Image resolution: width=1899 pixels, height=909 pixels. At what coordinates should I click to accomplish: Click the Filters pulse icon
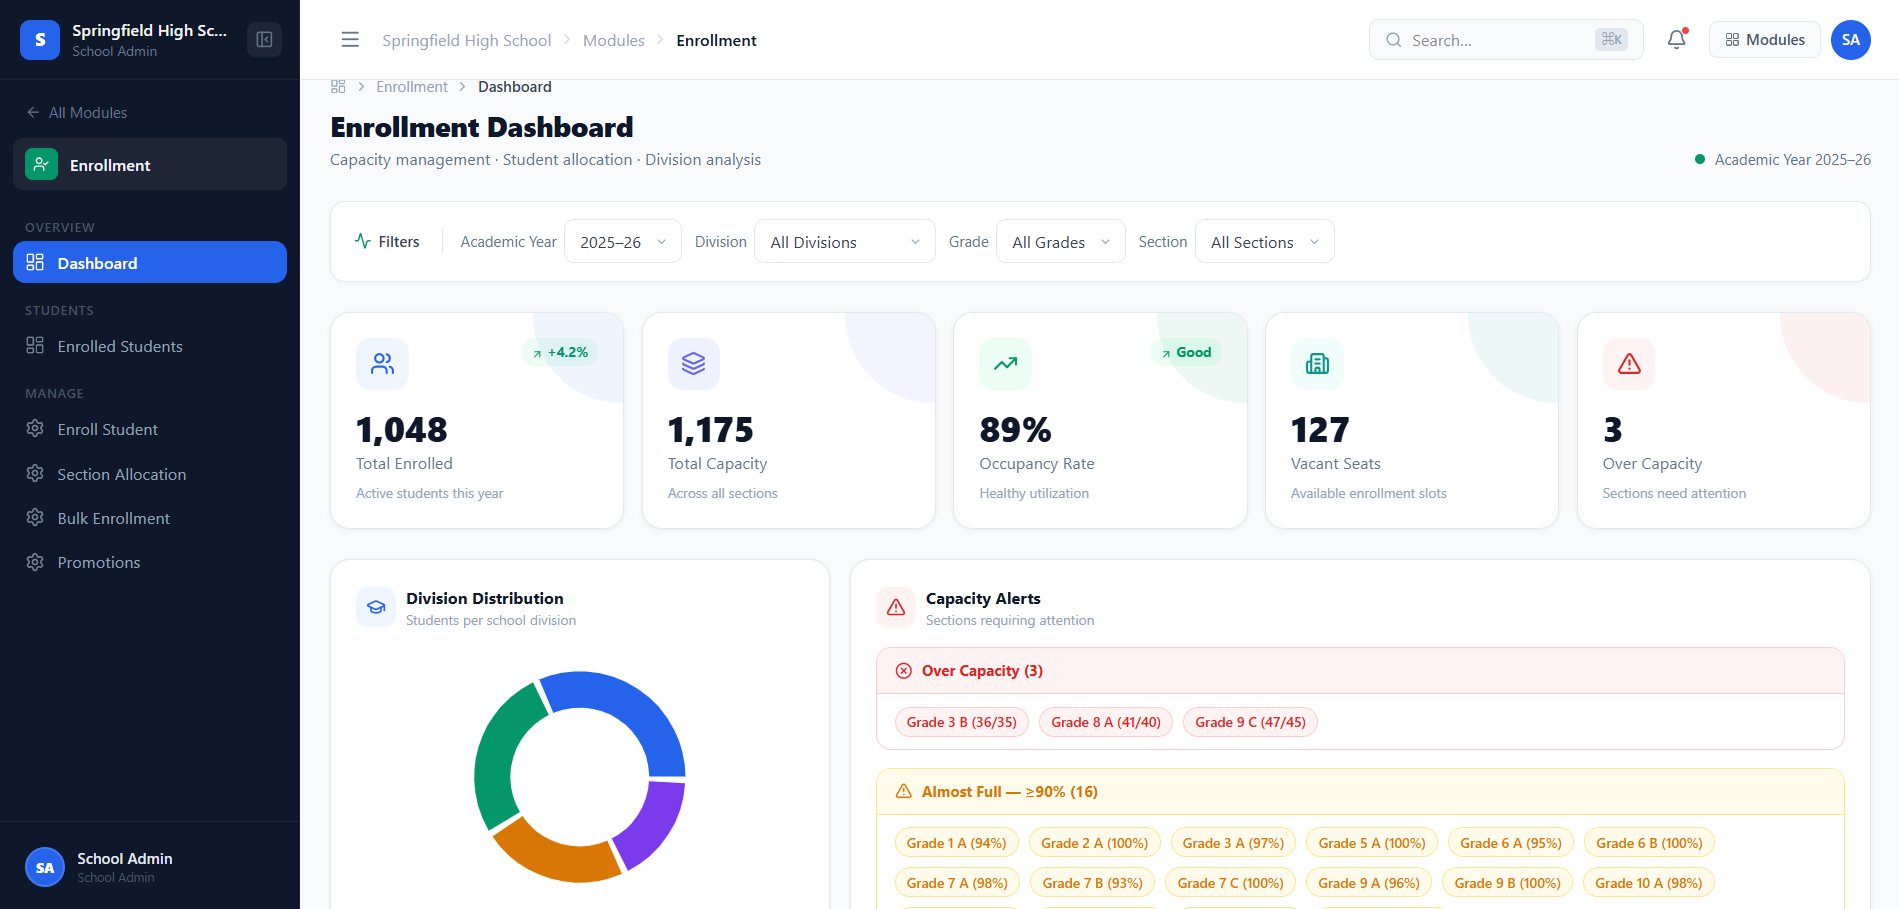363,241
